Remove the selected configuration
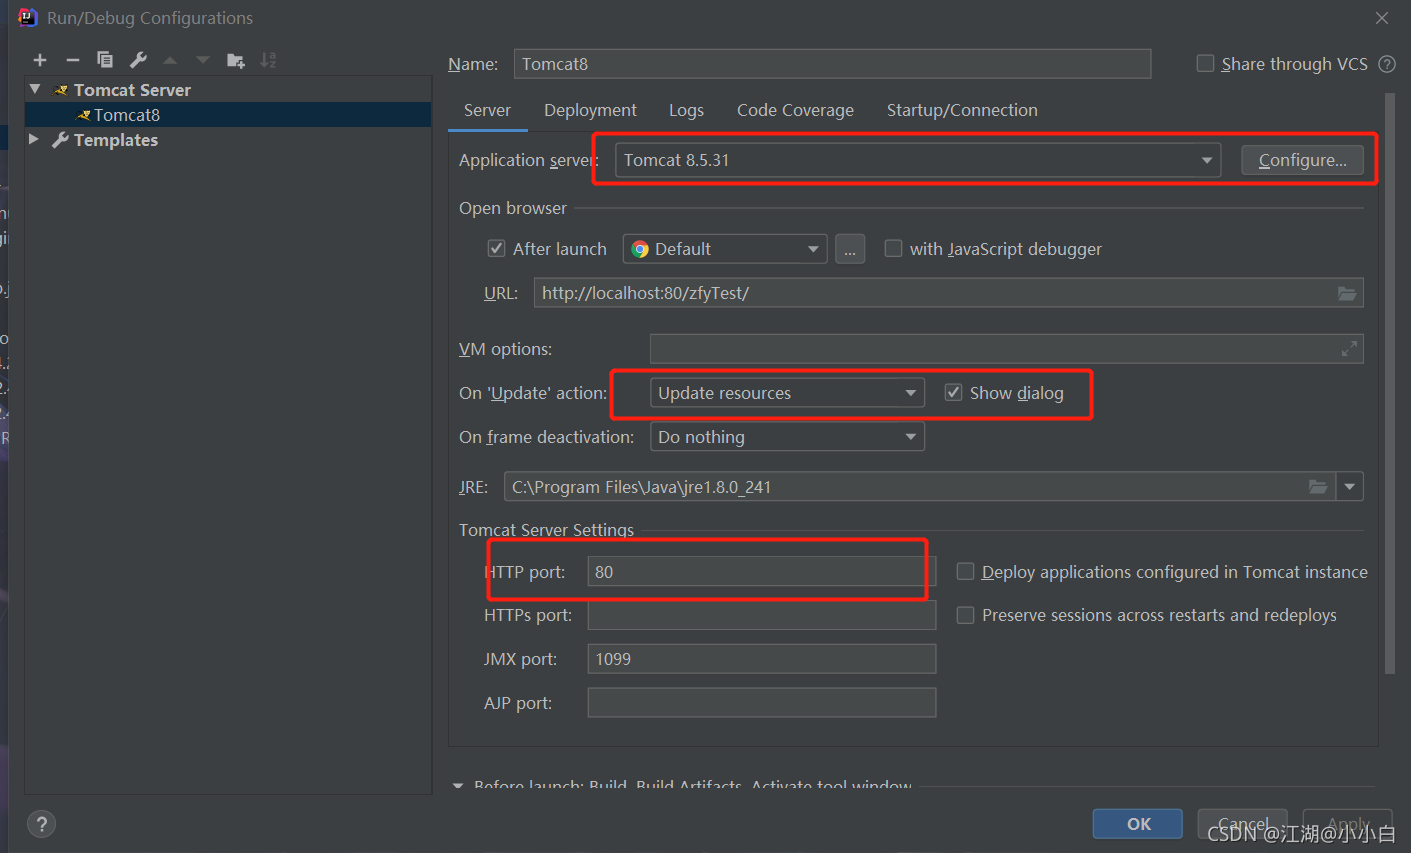Viewport: 1411px width, 853px height. [73, 60]
